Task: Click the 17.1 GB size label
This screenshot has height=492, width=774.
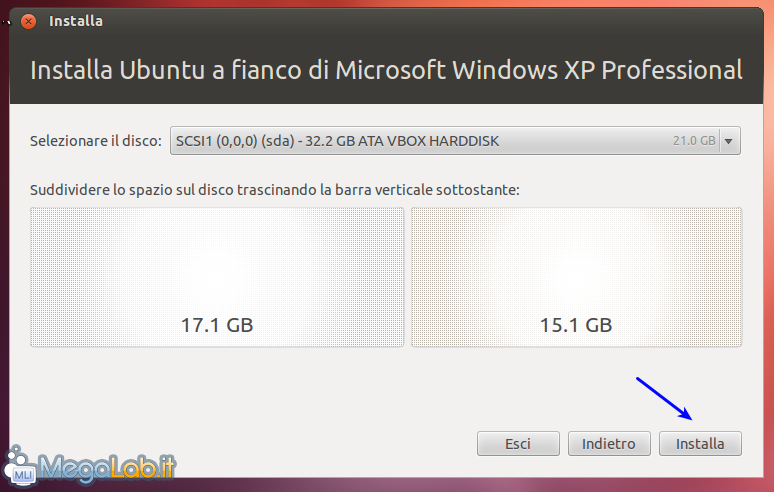Action: (217, 325)
